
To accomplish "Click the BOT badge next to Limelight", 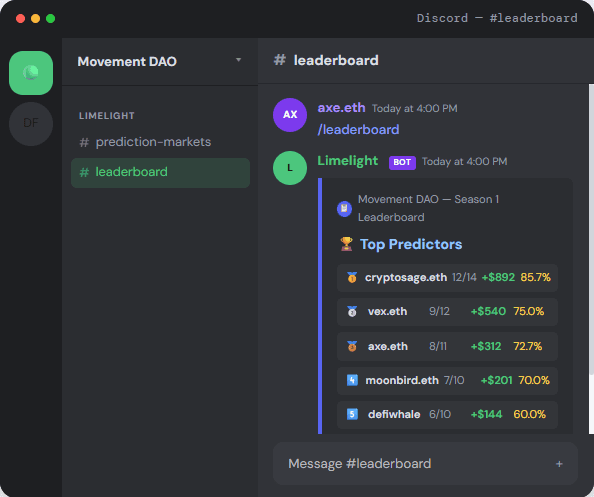I will coord(402,162).
